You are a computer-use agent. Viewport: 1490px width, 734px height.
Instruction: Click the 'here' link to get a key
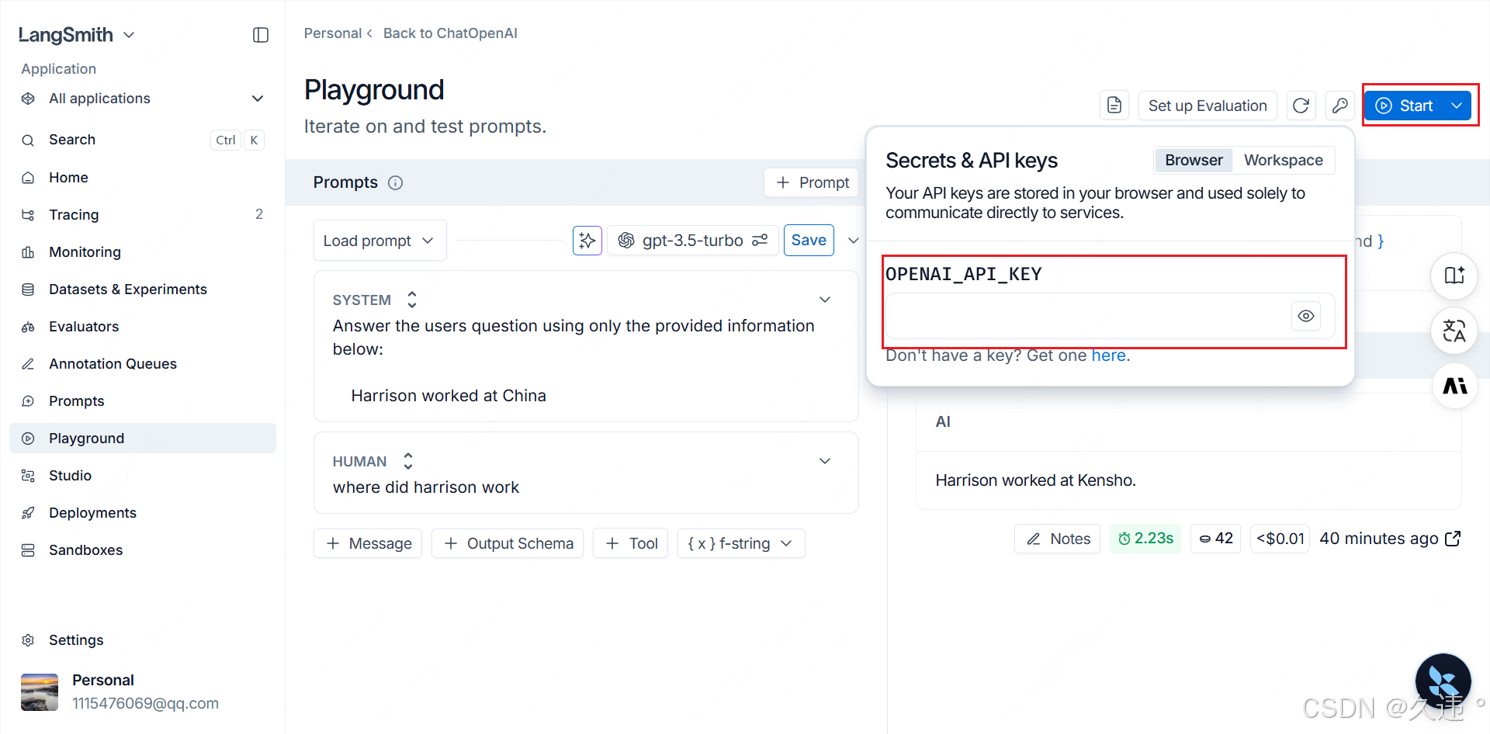pos(1108,355)
